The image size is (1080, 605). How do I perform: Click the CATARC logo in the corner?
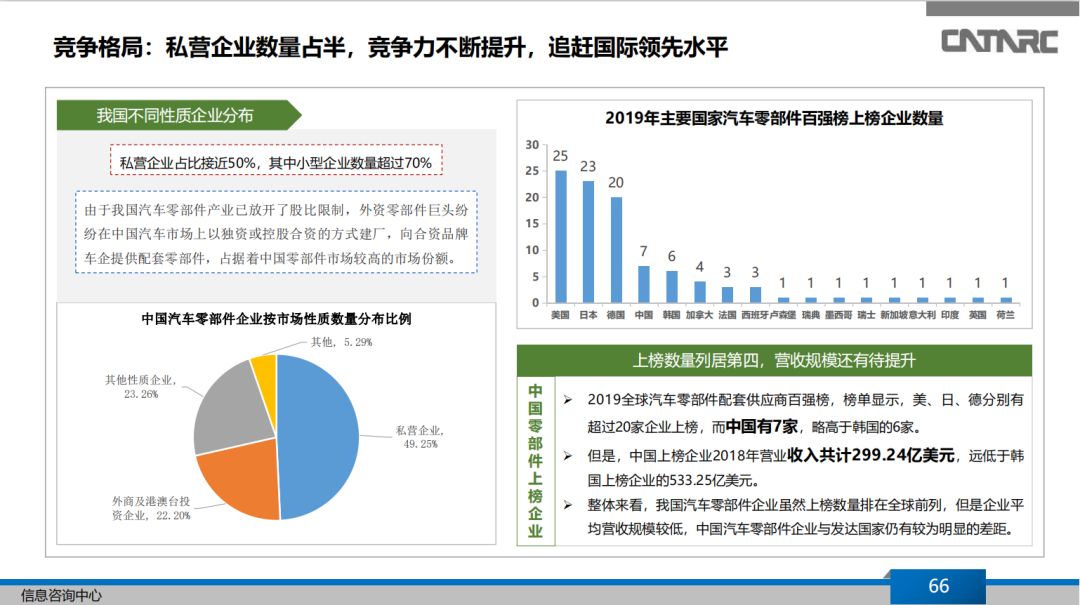(x=999, y=41)
